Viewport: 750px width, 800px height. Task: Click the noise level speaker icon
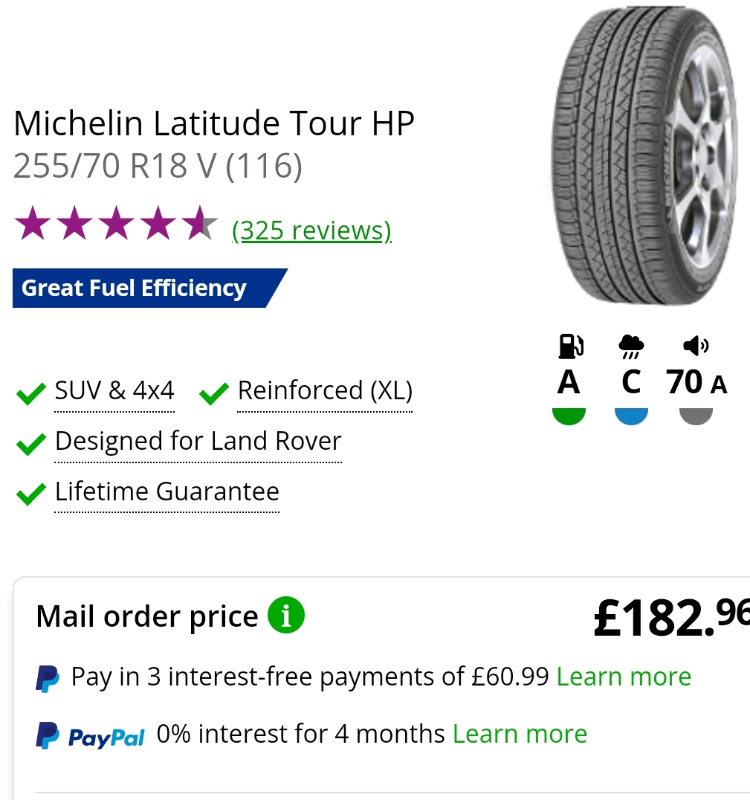(x=695, y=346)
